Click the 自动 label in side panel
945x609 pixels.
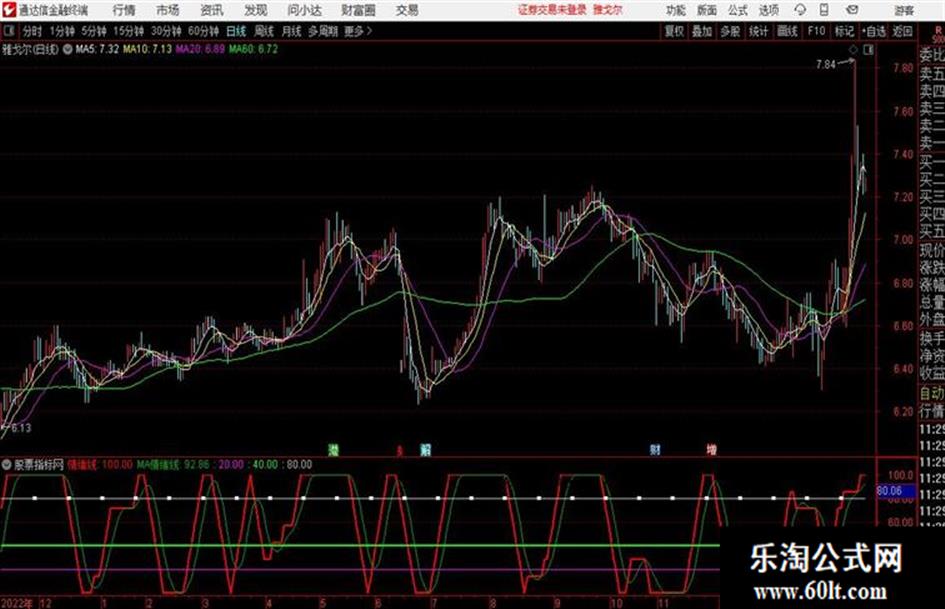932,394
